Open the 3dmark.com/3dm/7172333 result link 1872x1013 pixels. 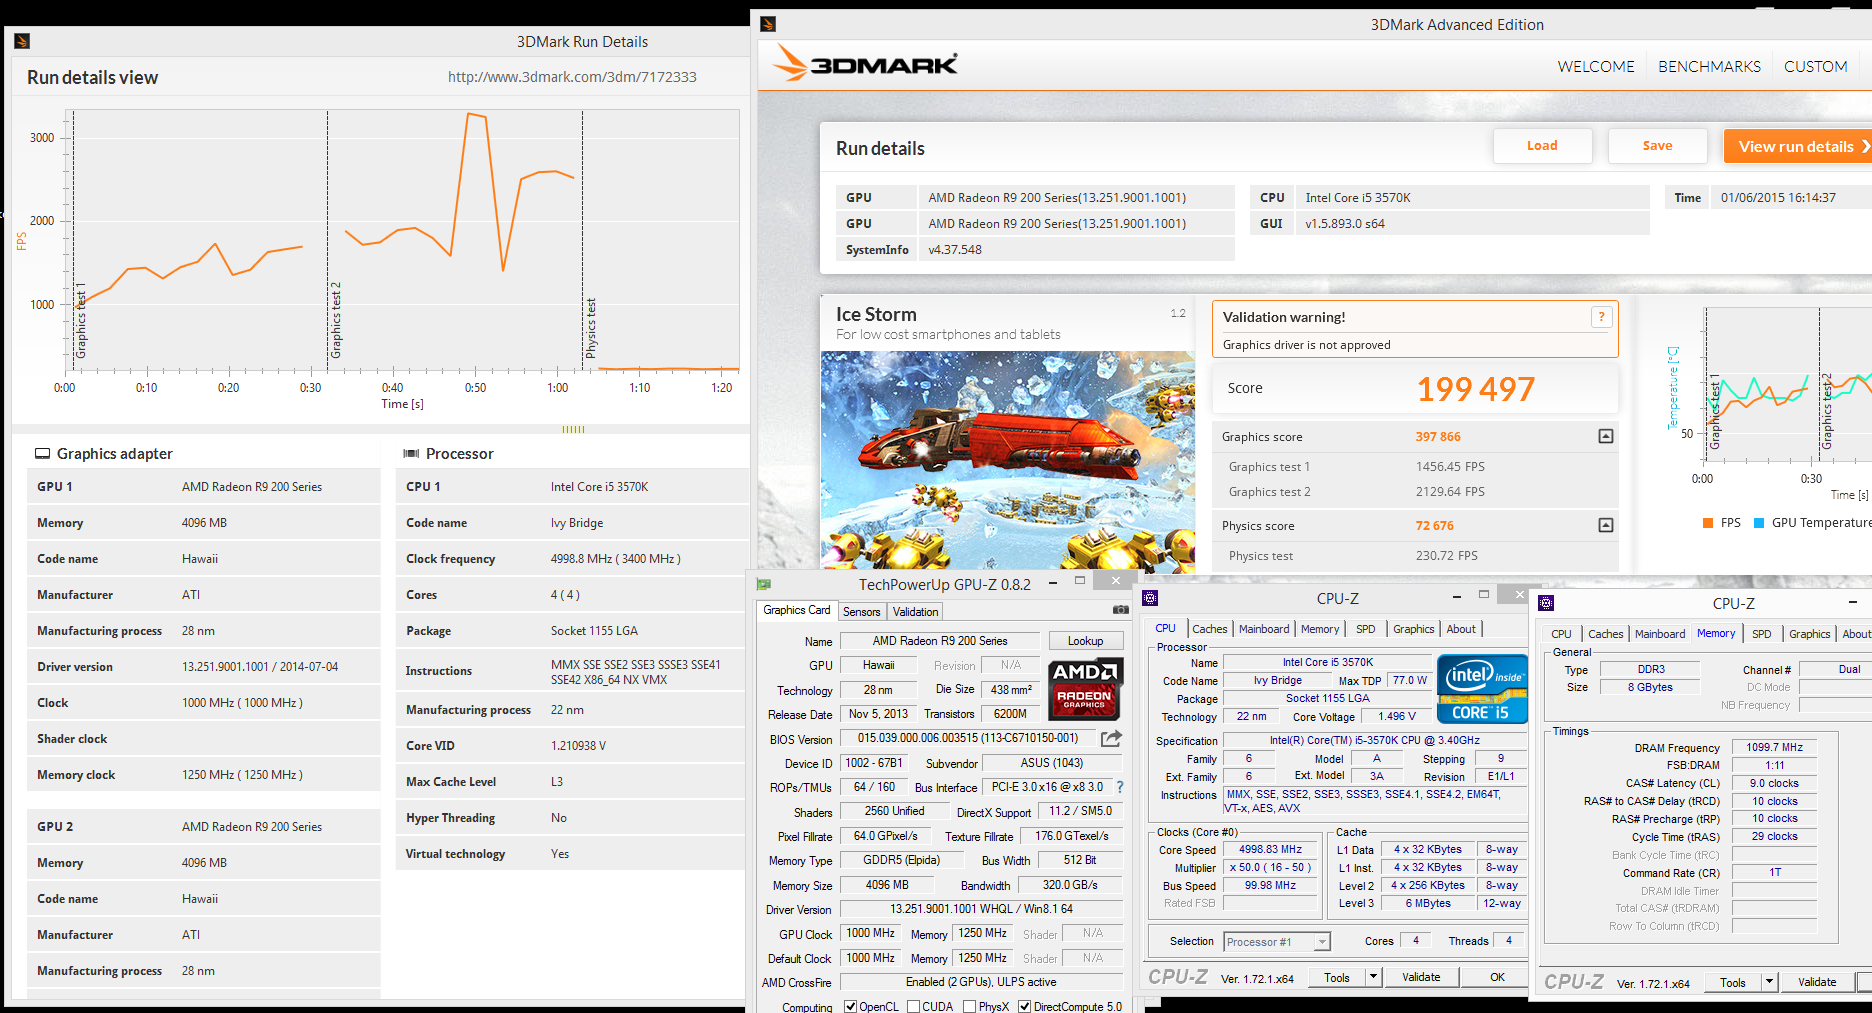point(572,77)
